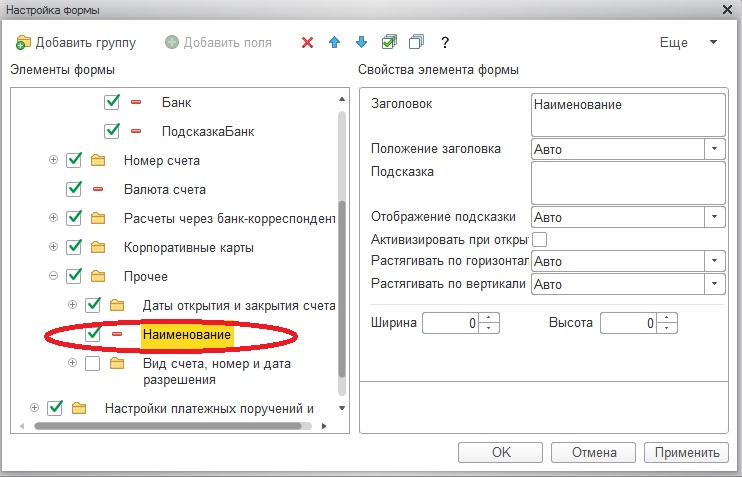Collapse the Прочее tree group
Screen dimensions: 742x477
point(53,276)
